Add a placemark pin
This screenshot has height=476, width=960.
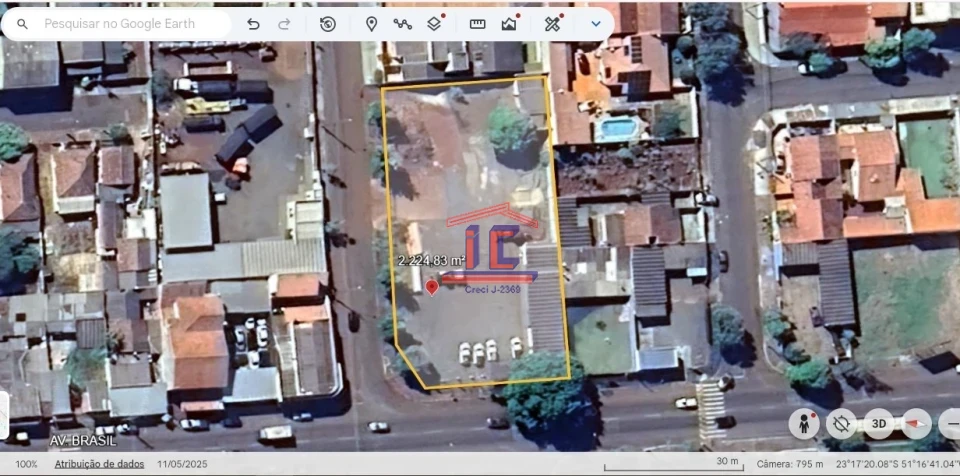tap(371, 23)
